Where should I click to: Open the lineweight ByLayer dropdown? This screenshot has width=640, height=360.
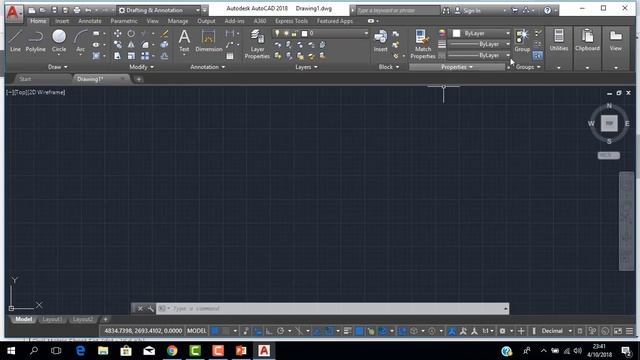pyautogui.click(x=479, y=44)
